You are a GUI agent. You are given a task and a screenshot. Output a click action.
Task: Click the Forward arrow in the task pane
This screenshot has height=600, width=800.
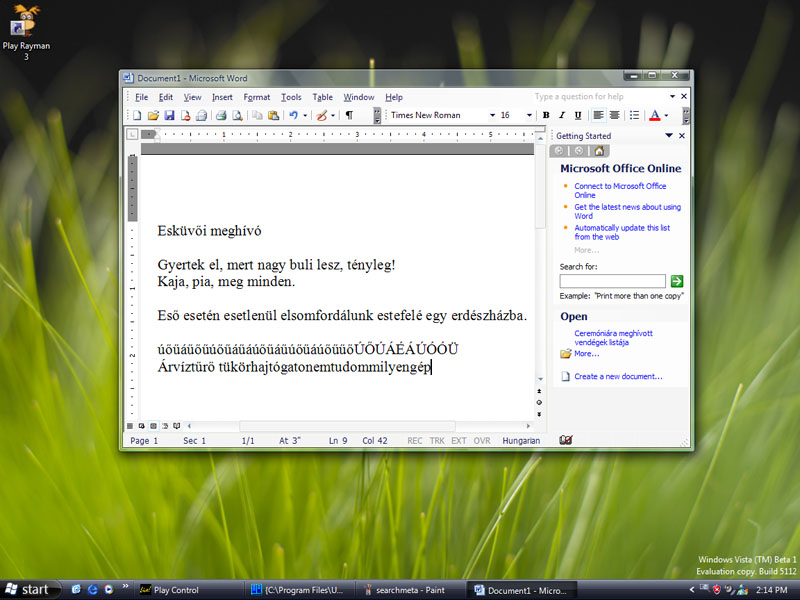579,151
